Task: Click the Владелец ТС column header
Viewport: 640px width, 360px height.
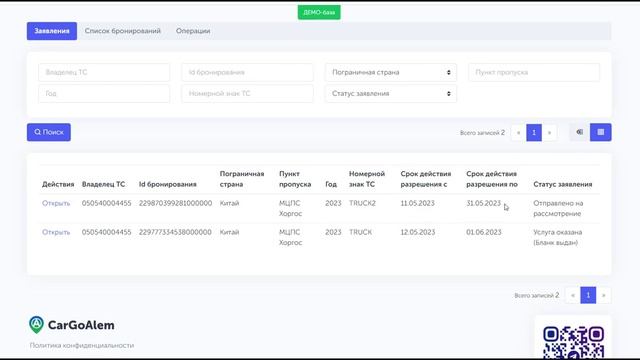Action: (103, 184)
